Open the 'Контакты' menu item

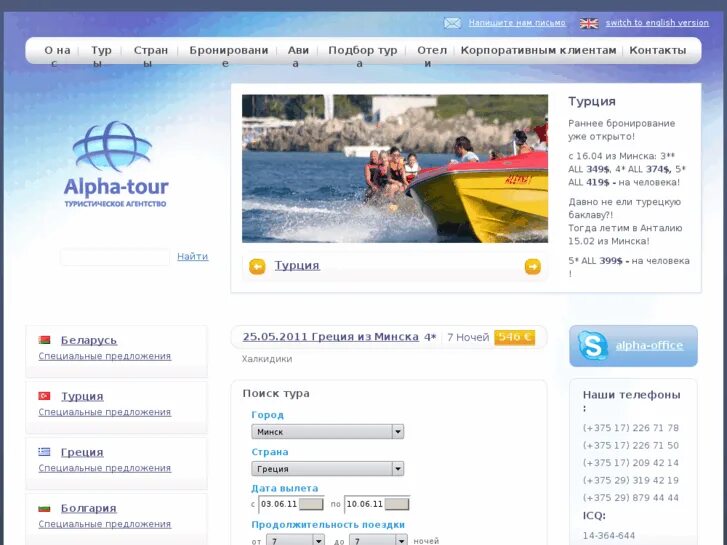point(657,50)
